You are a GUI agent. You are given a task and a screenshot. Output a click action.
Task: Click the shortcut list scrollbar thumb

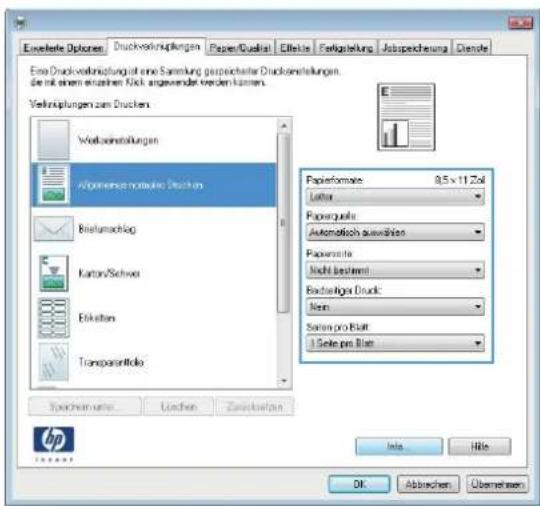pos(283,223)
